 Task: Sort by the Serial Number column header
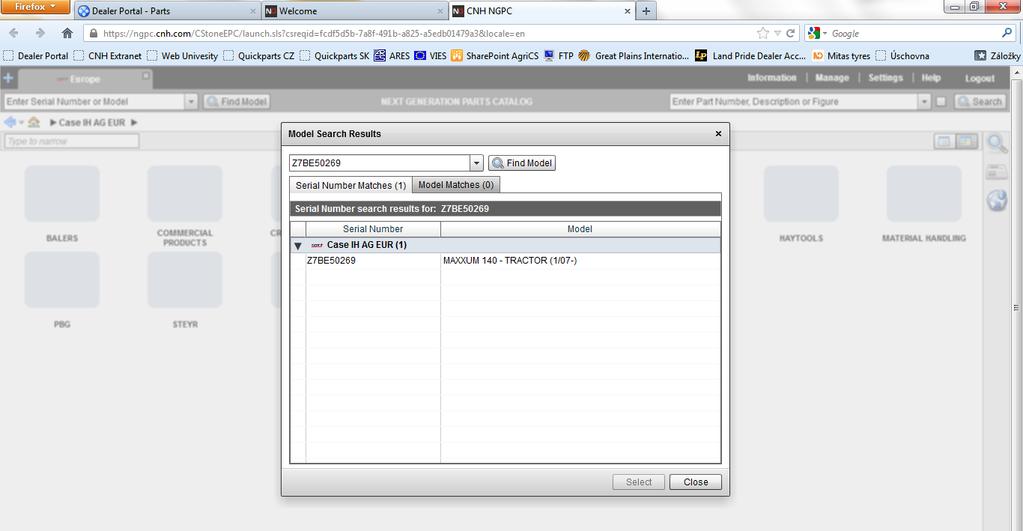click(x=373, y=229)
